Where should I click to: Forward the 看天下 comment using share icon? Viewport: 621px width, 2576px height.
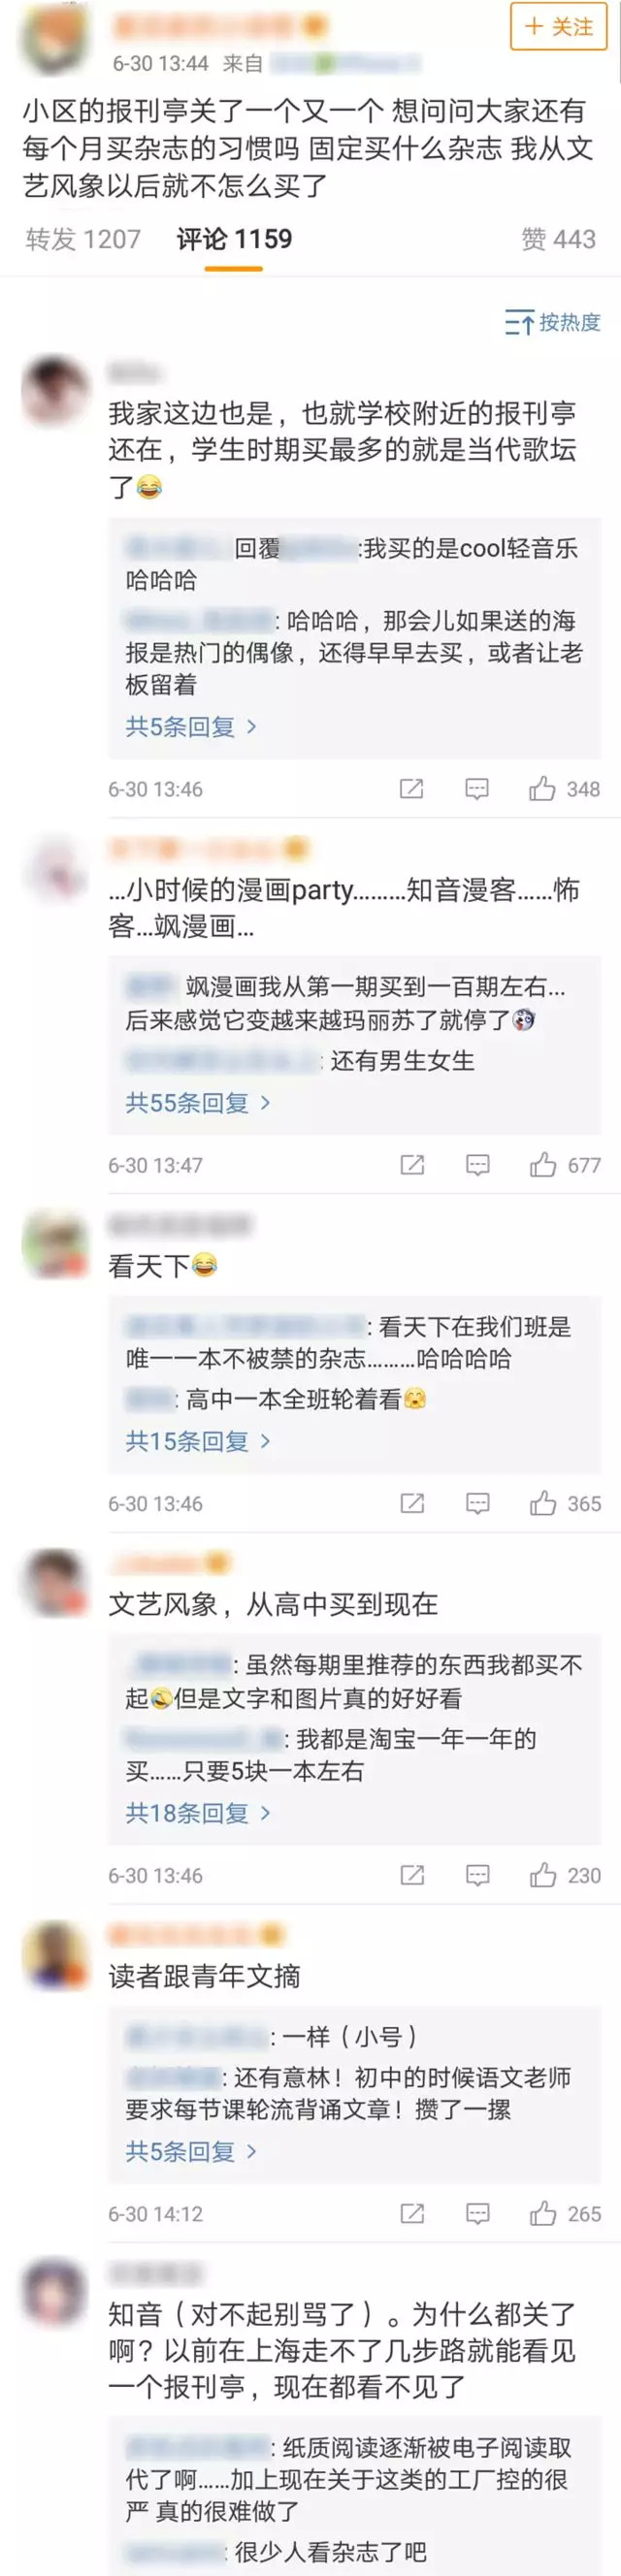pos(412,1503)
